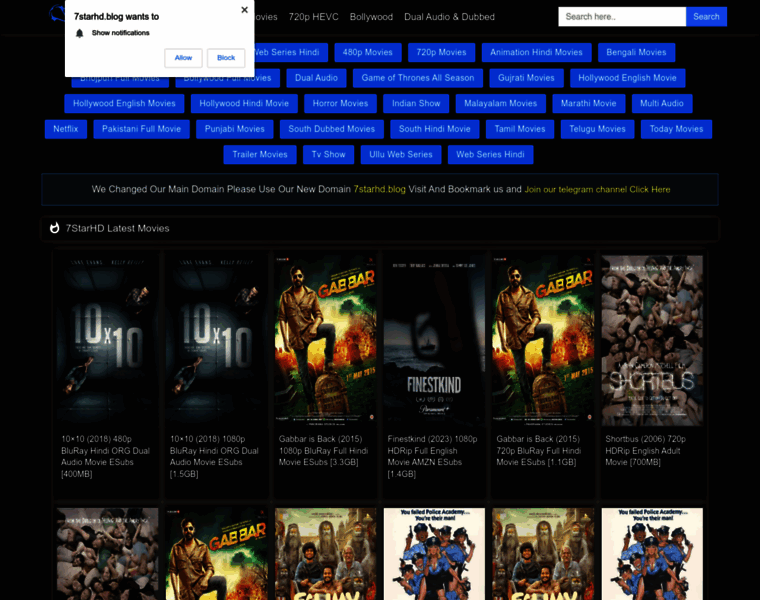Click the 7StarHD flame icon

(55, 228)
